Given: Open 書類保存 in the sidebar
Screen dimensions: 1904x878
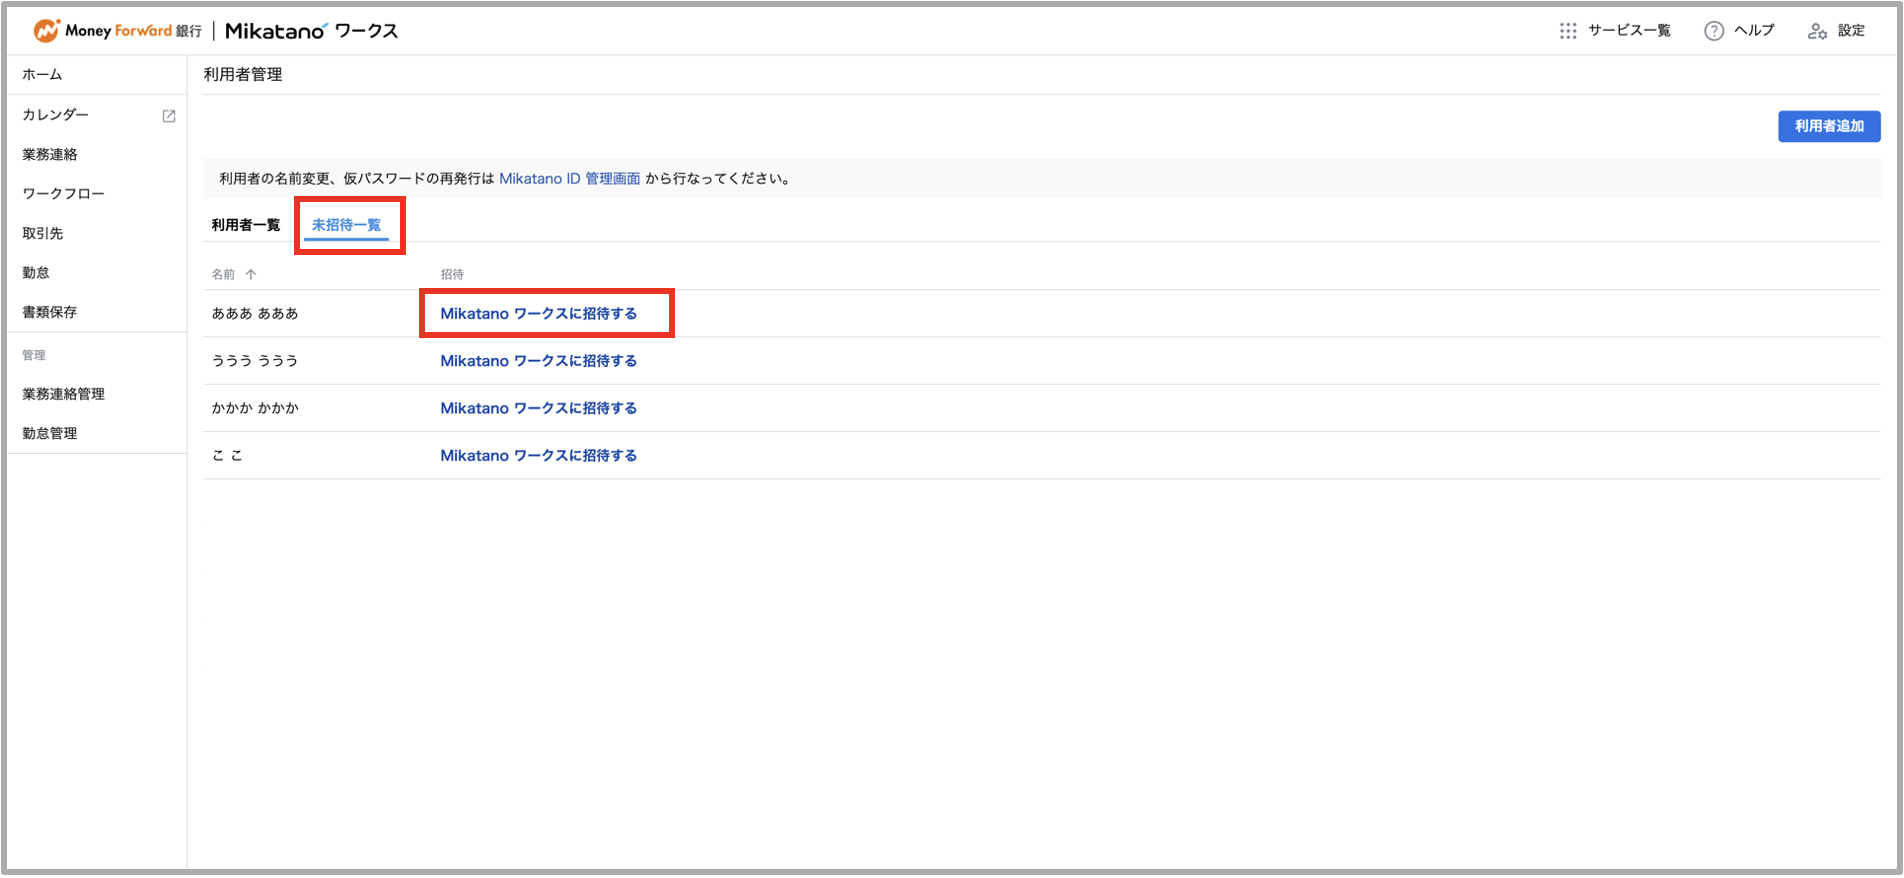Looking at the screenshot, I should [x=50, y=312].
